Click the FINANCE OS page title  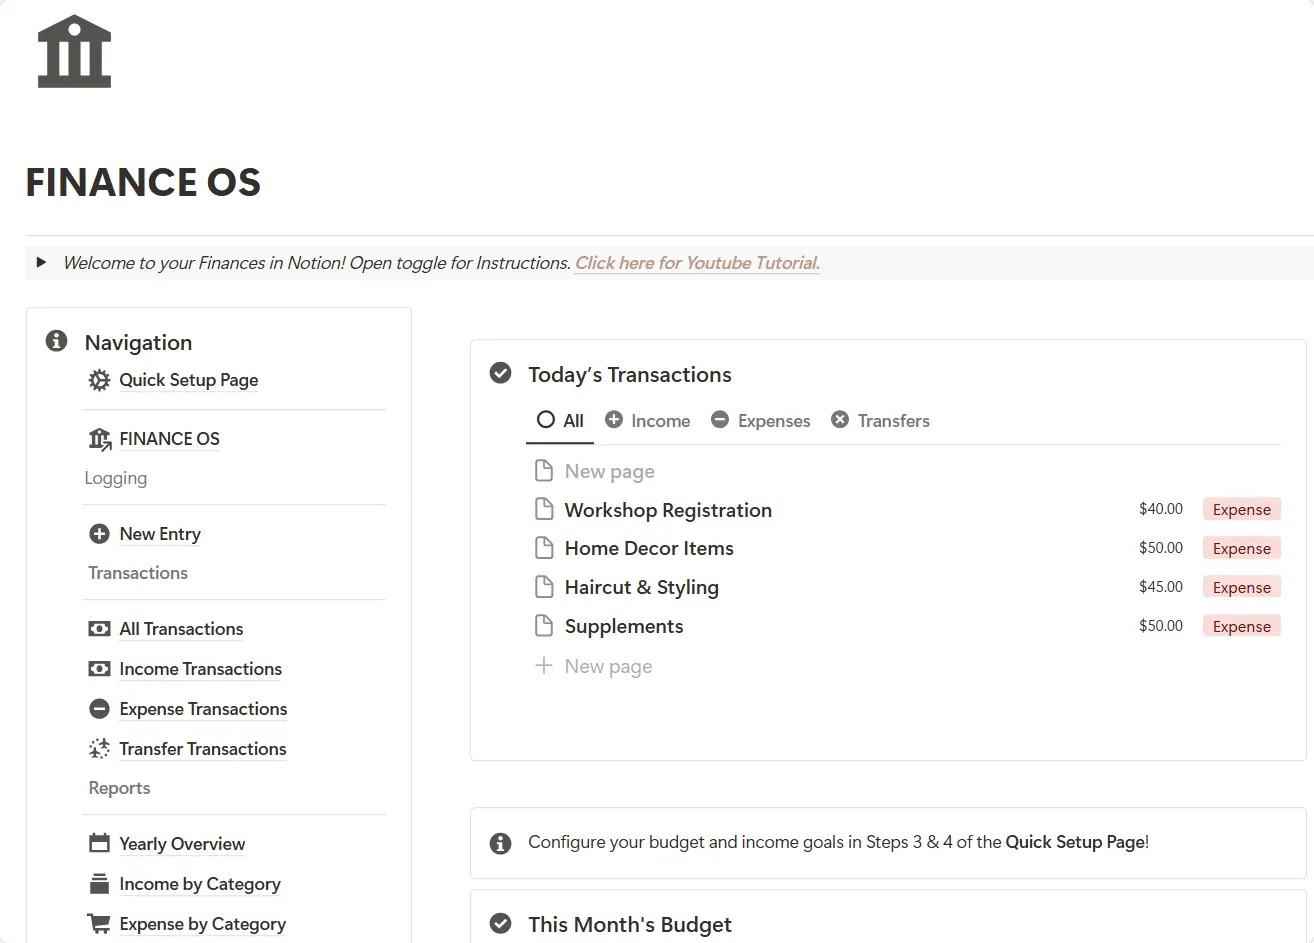[143, 182]
